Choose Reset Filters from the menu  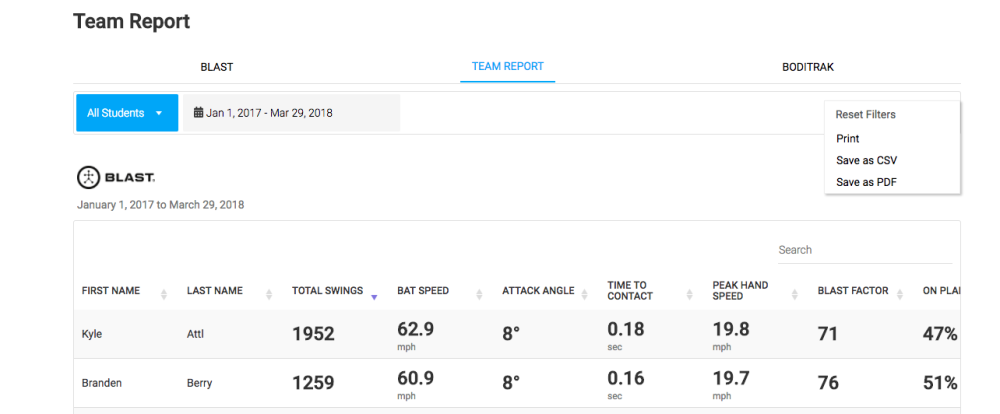[865, 115]
